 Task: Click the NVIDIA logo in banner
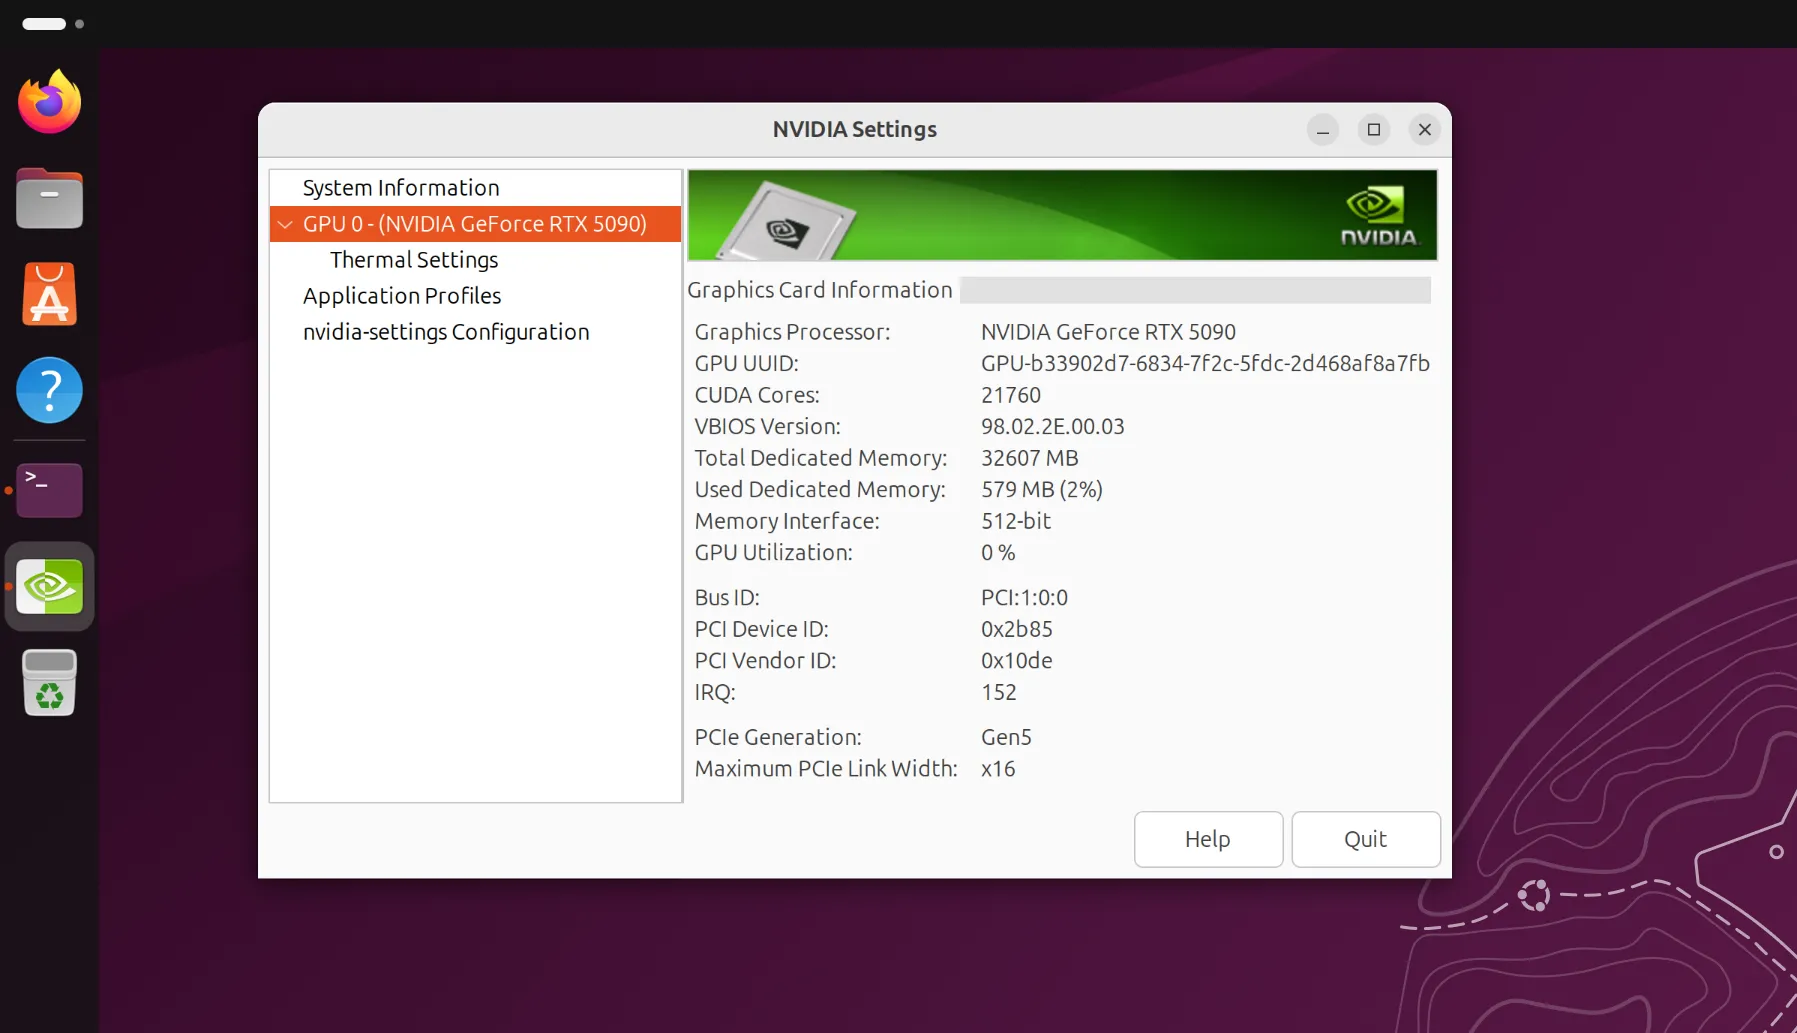[x=1378, y=215]
